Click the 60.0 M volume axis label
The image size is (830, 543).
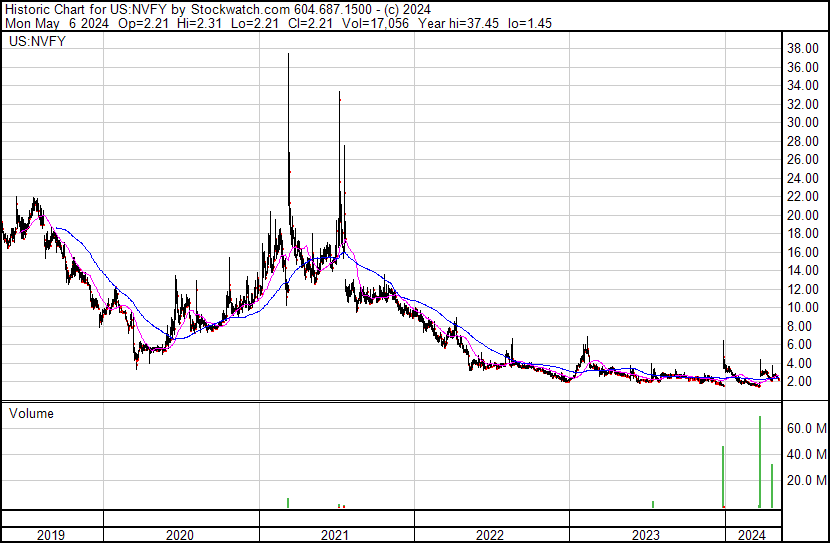[805, 428]
